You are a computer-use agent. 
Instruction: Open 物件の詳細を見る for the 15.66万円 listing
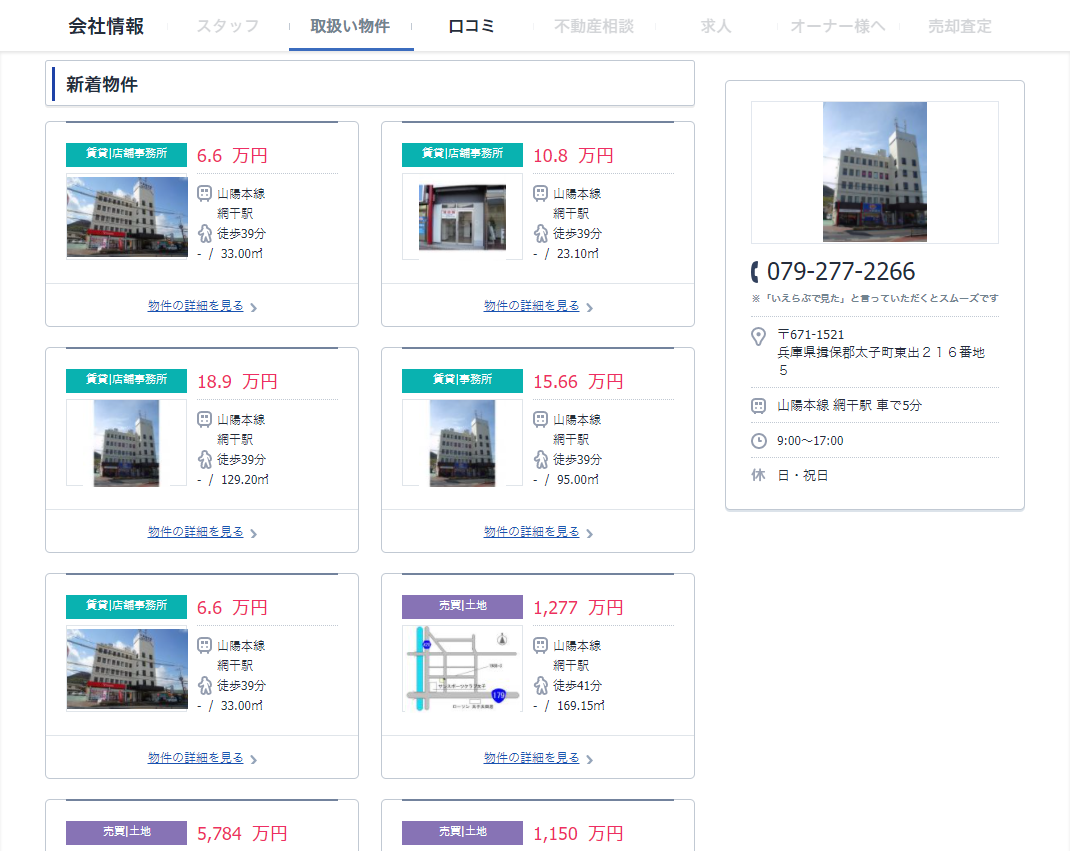pos(532,532)
